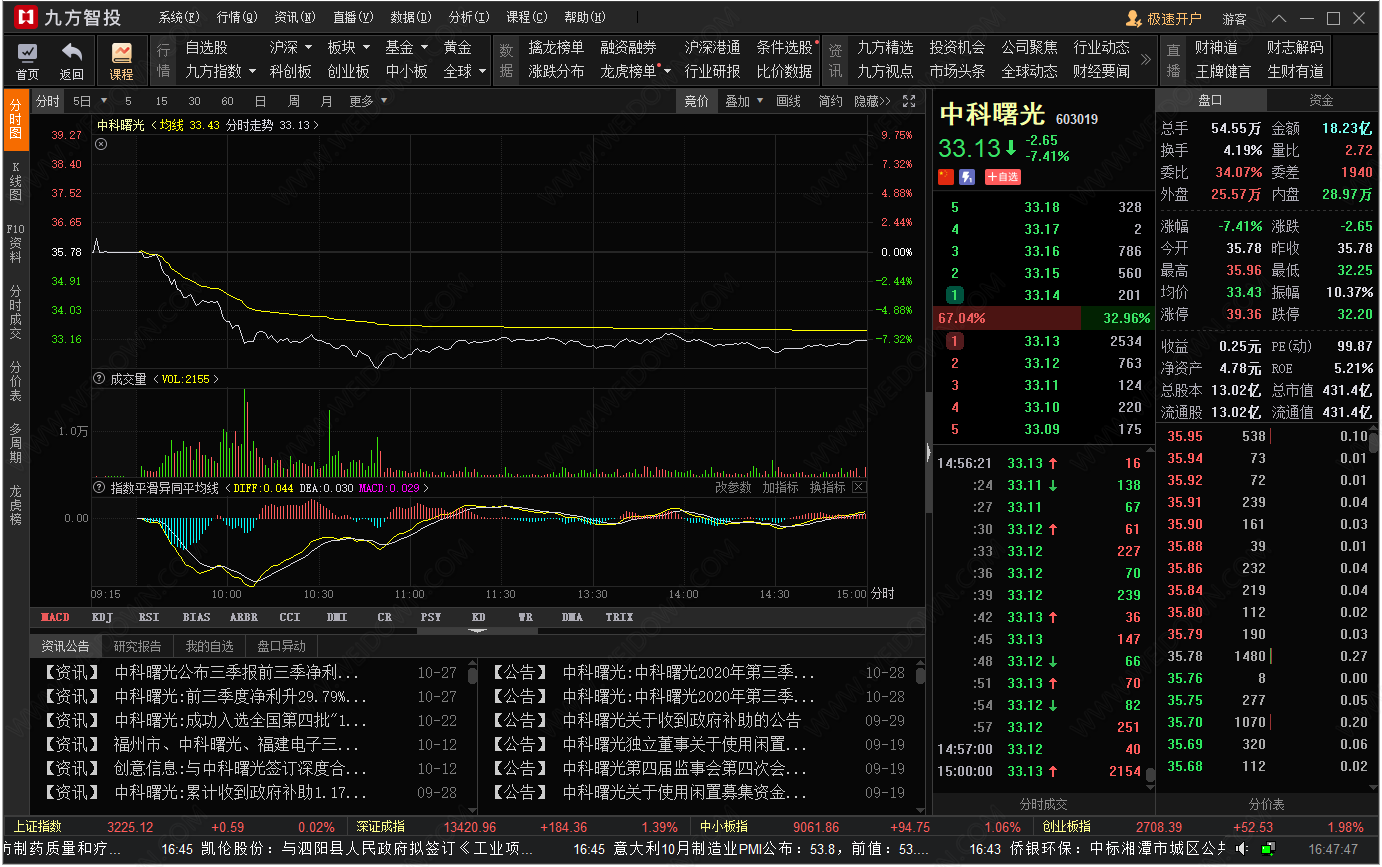The width and height of the screenshot is (1382, 867).
Task: Click the 换指标 button
Action: 827,487
